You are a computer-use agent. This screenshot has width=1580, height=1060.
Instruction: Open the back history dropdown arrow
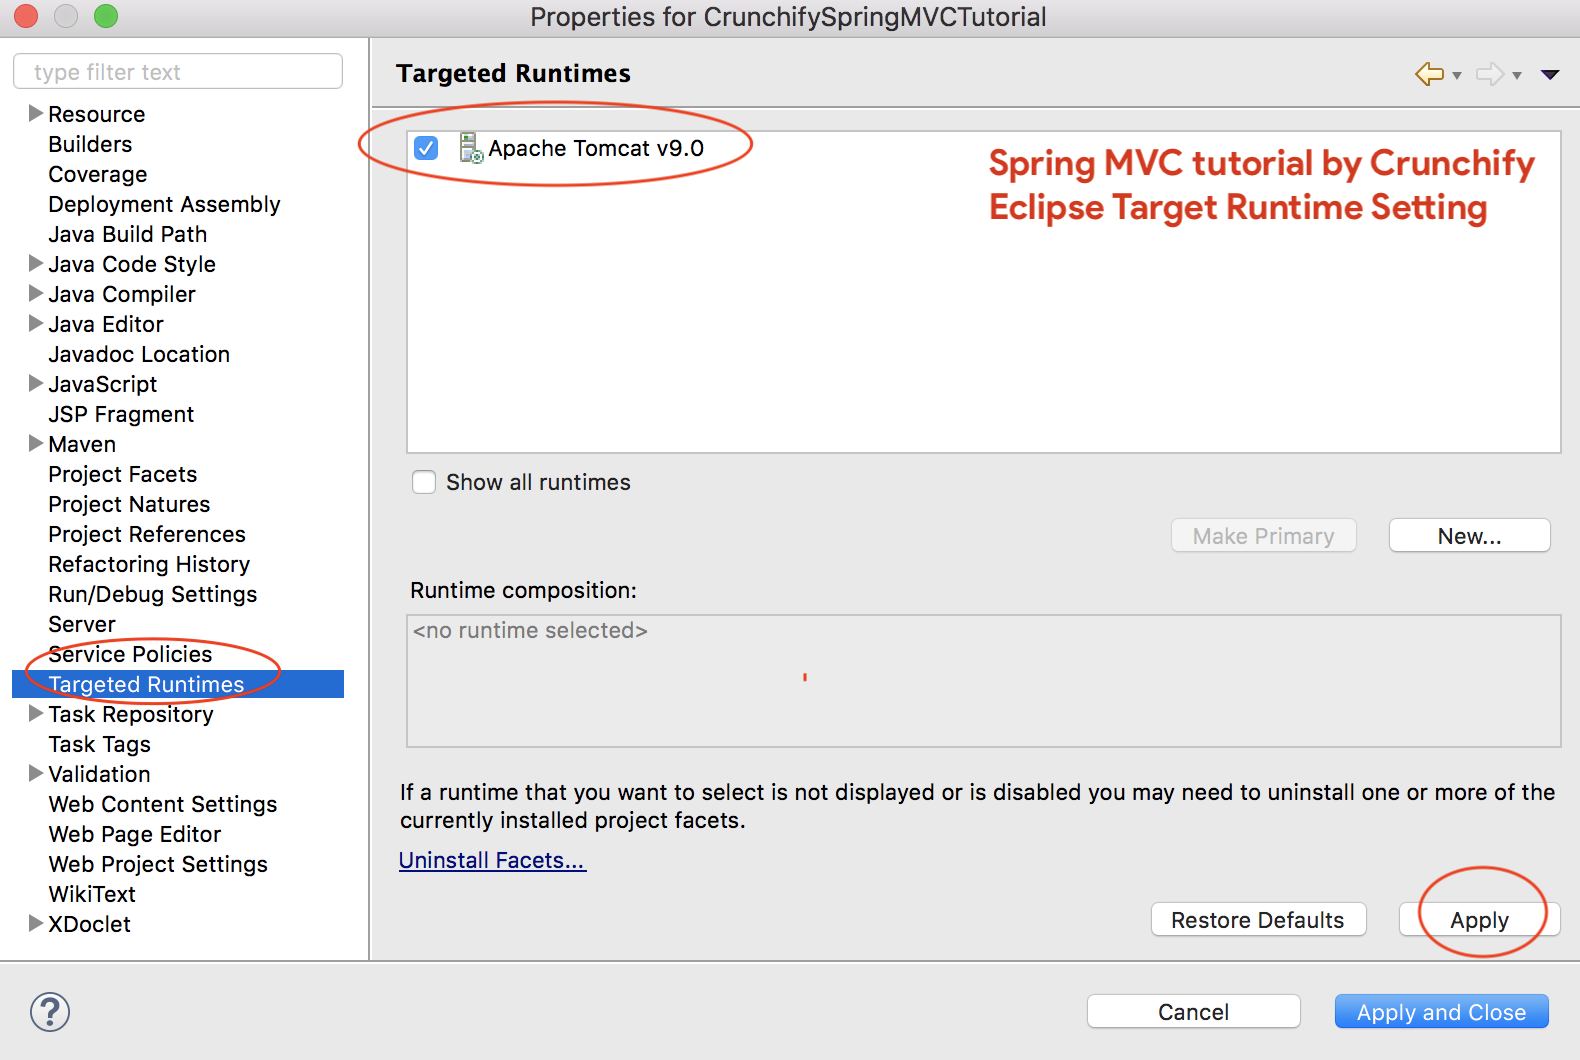(x=1457, y=76)
